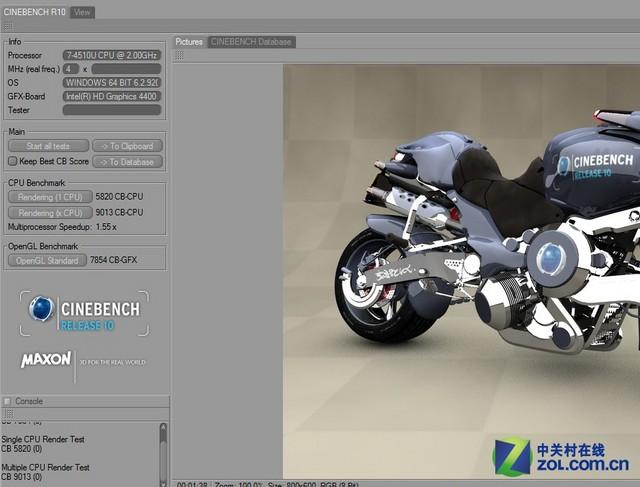Click the Pictures panel grip handle
Viewport: 640px width, 487px height.
(x=179, y=55)
